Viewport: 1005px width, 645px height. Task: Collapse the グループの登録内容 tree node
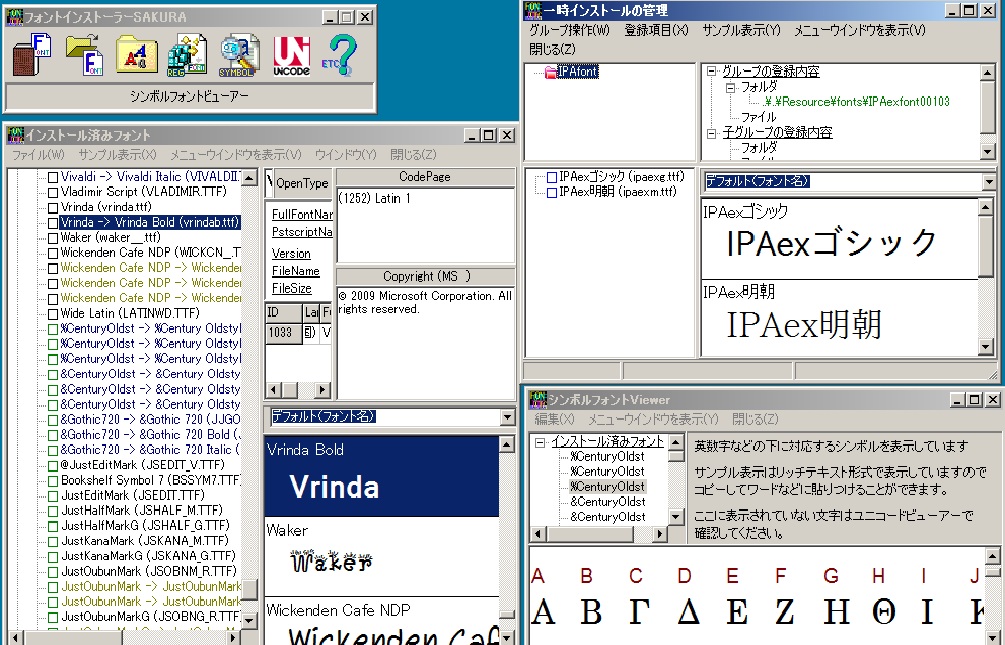coord(712,72)
